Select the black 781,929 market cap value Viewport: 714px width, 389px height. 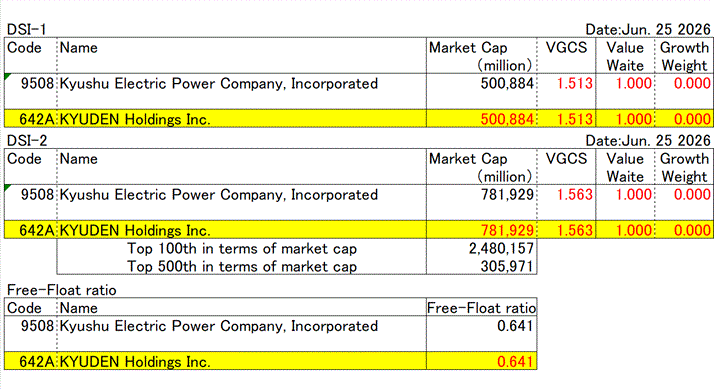507,194
